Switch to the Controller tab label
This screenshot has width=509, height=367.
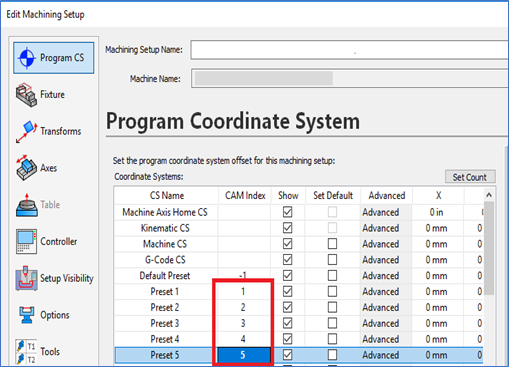59,241
